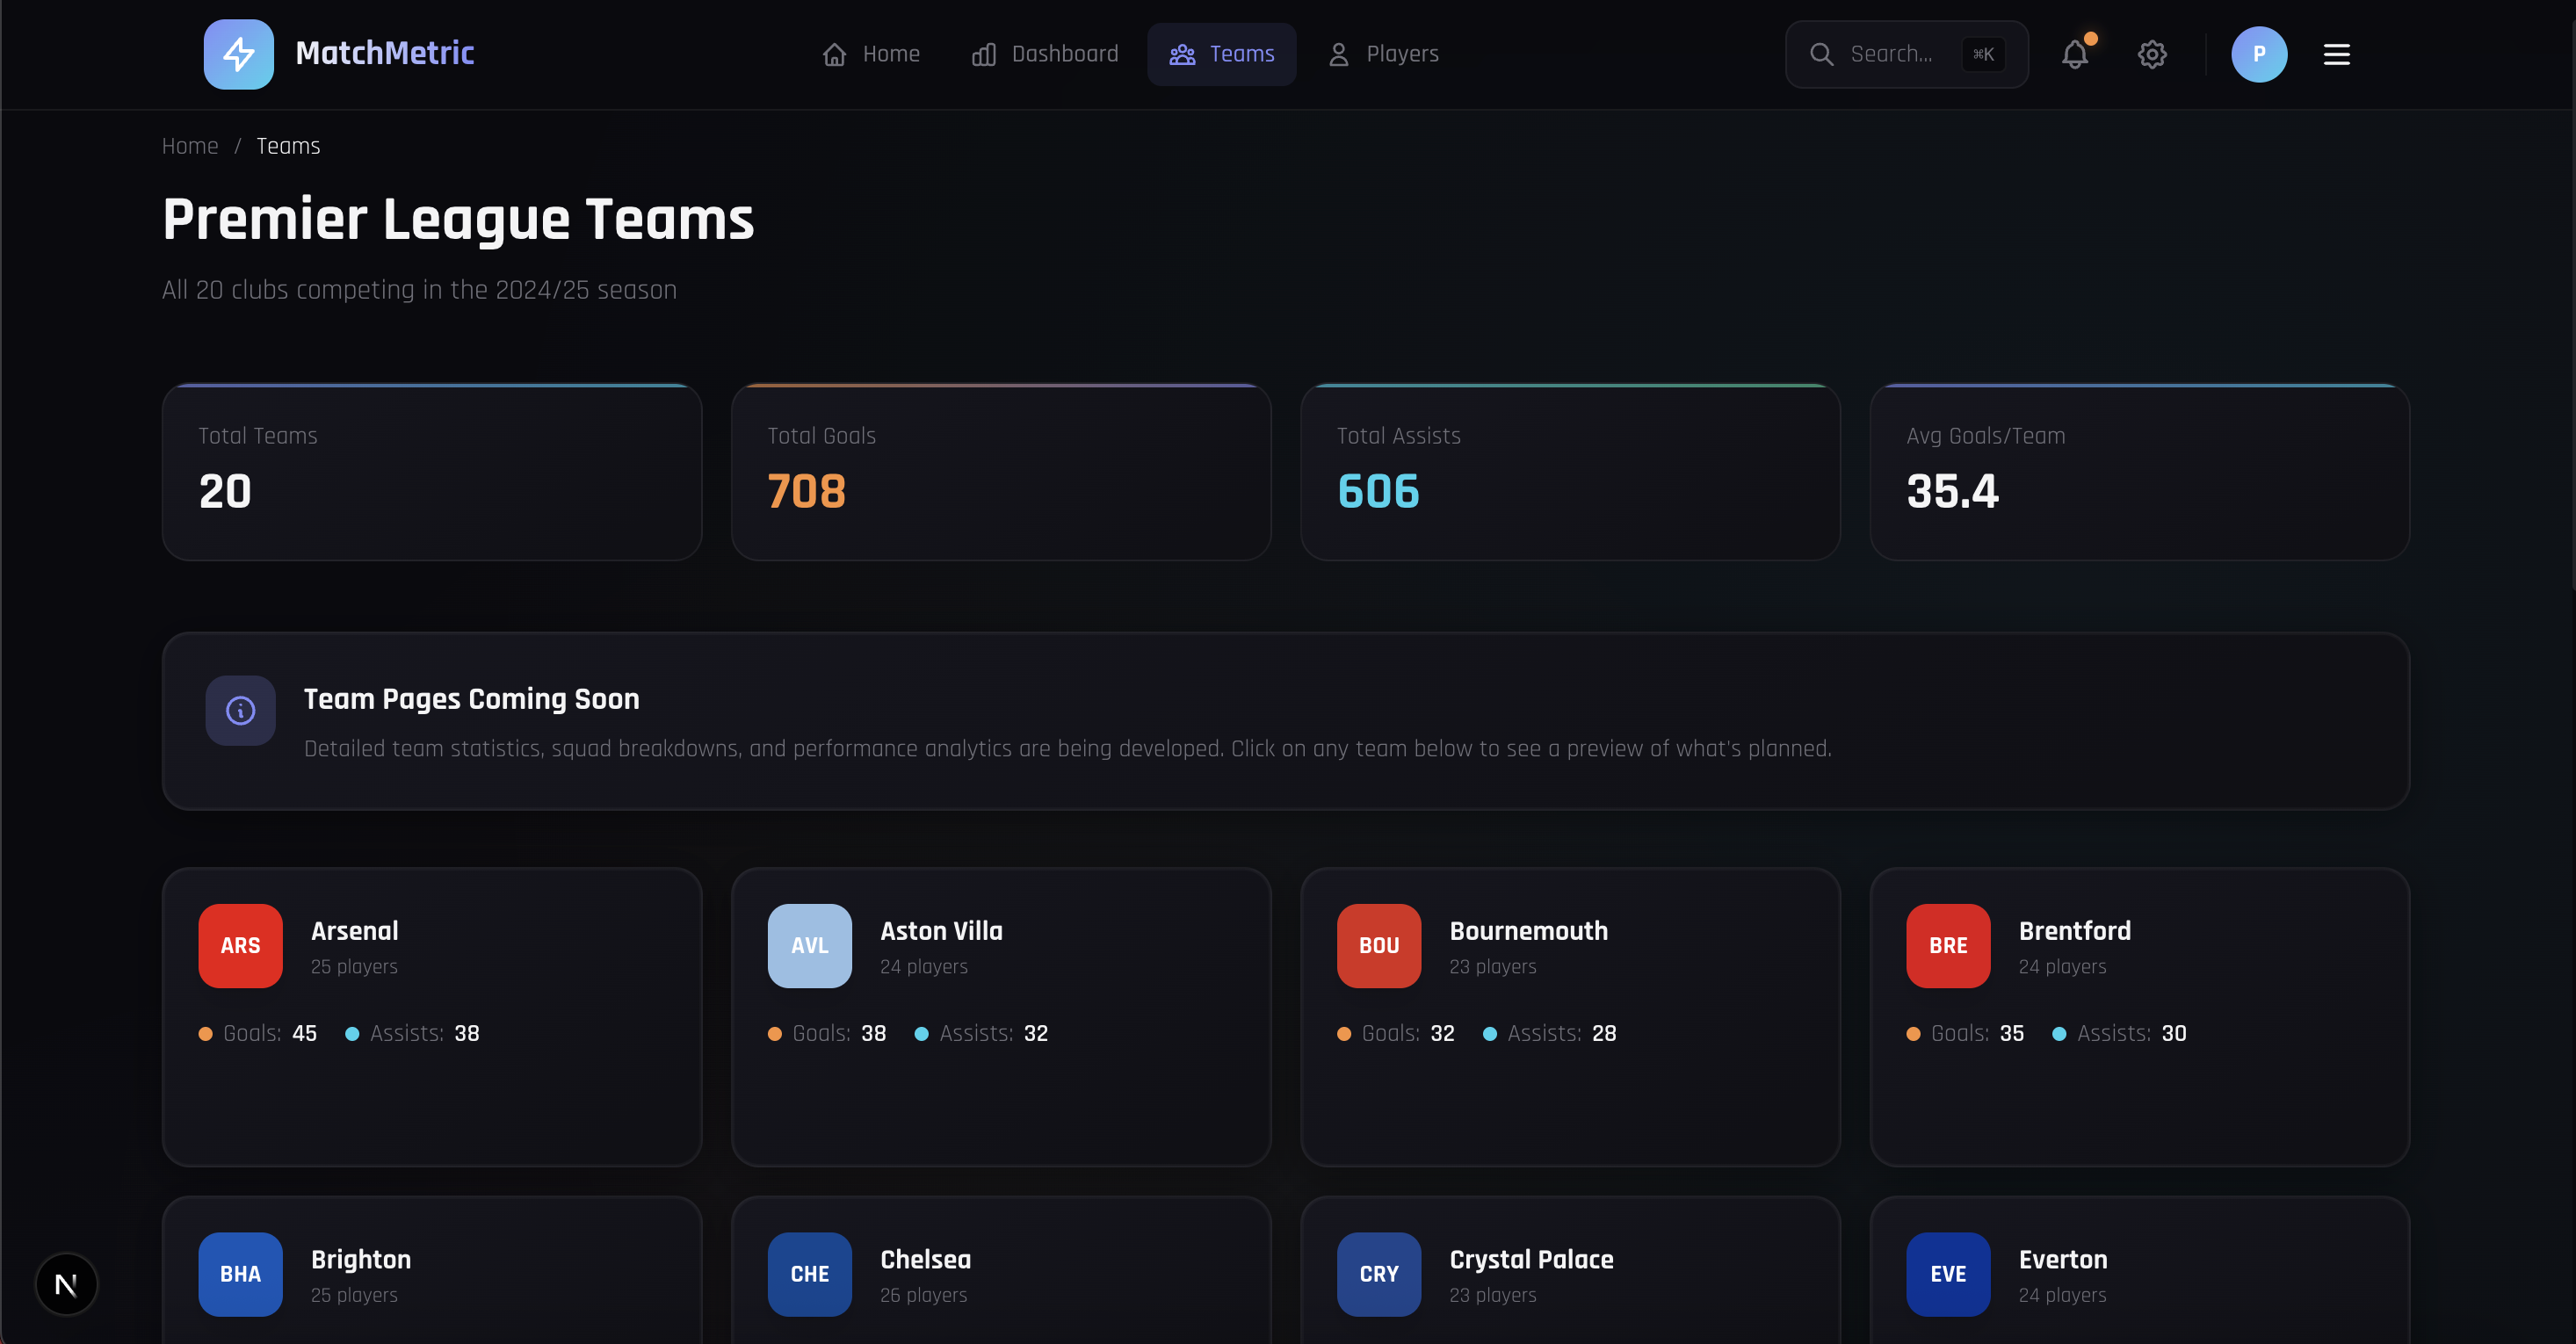2576x1344 pixels.
Task: Navigate Home via the breadcrumb link
Action: coord(190,146)
